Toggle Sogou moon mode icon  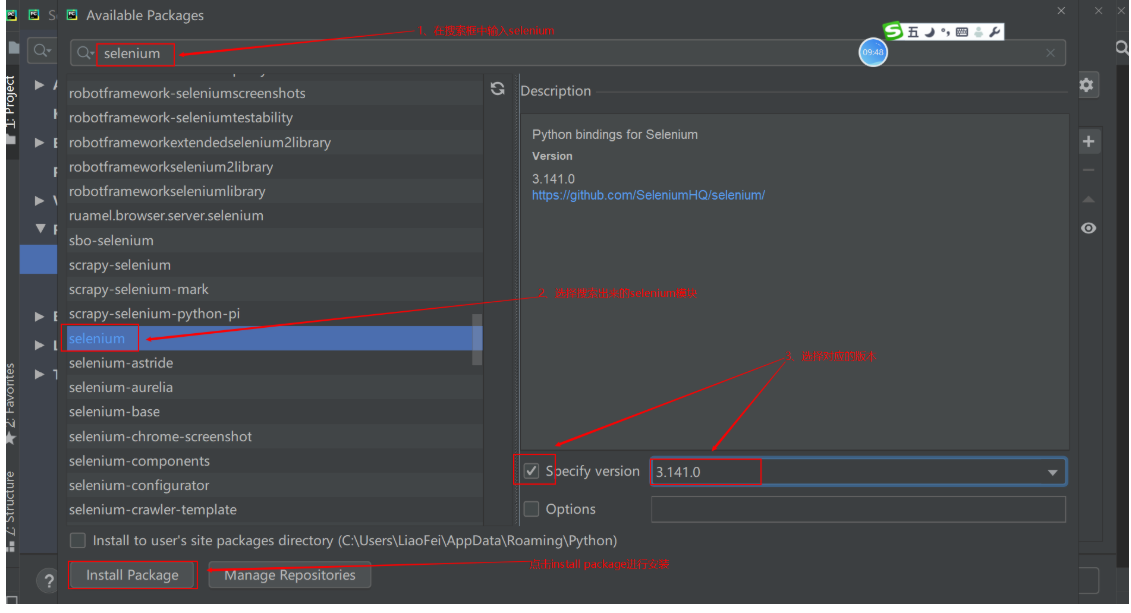930,32
